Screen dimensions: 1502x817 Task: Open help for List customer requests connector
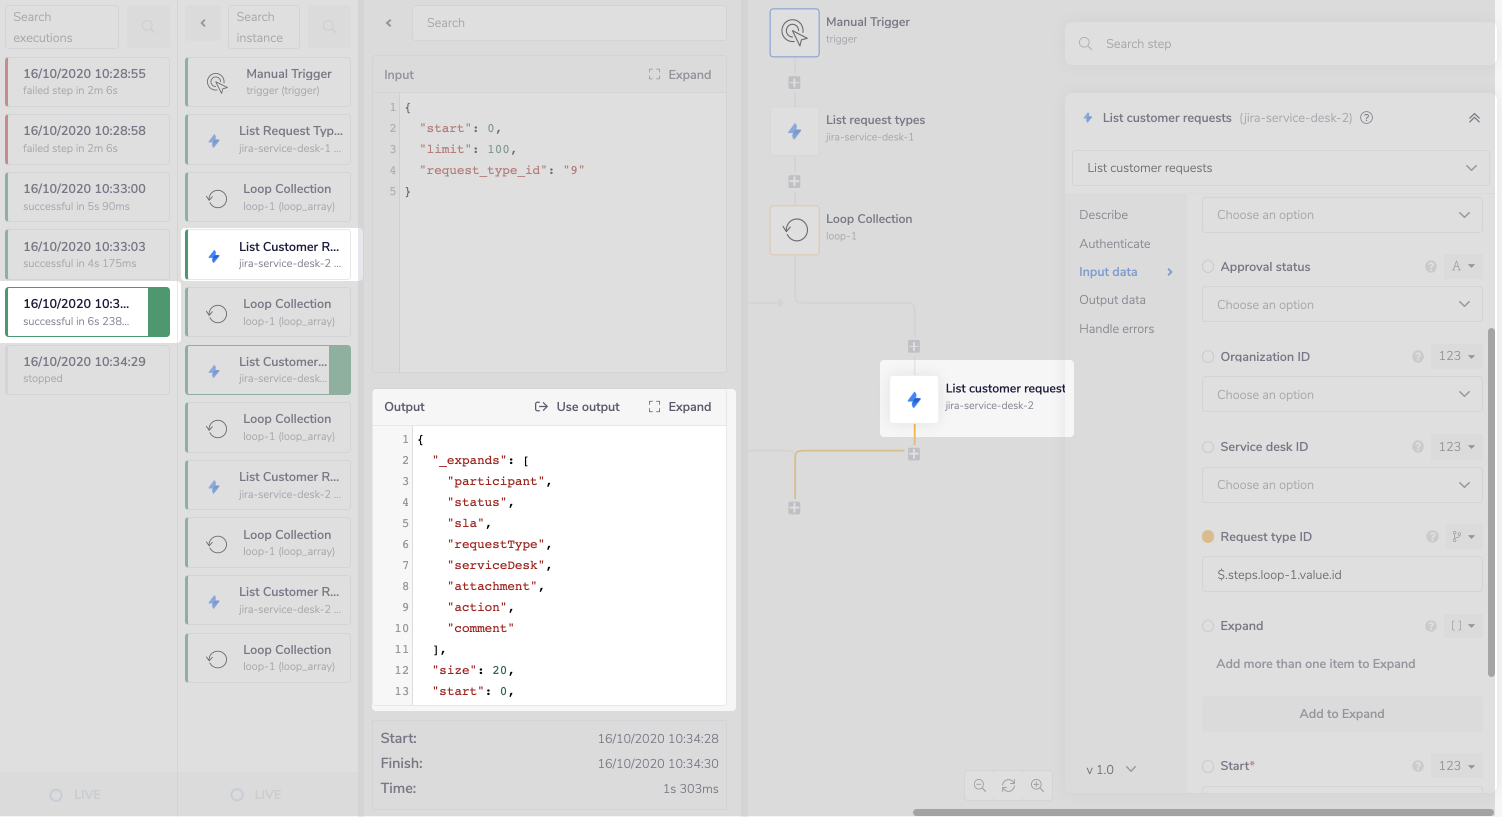point(1366,117)
